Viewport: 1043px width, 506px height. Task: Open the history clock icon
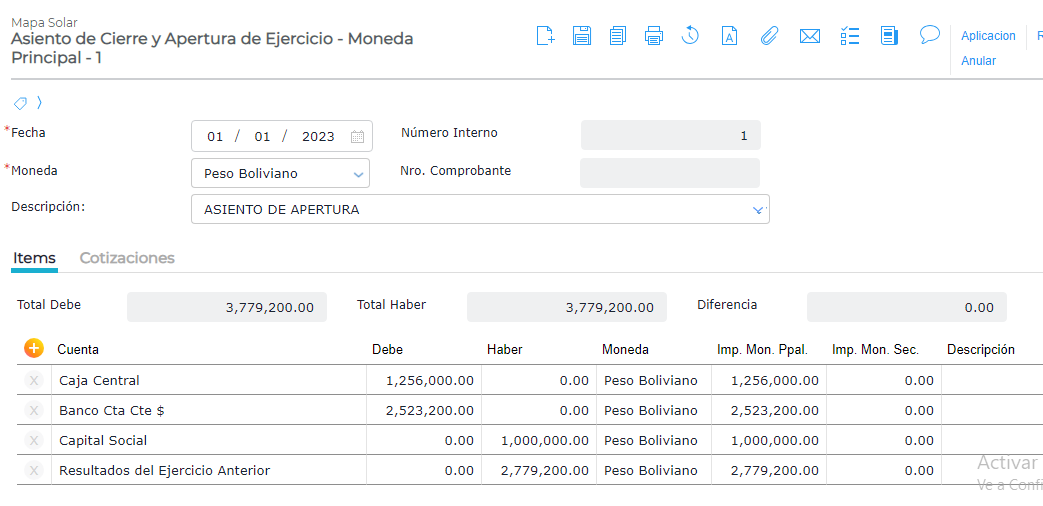pyautogui.click(x=690, y=36)
